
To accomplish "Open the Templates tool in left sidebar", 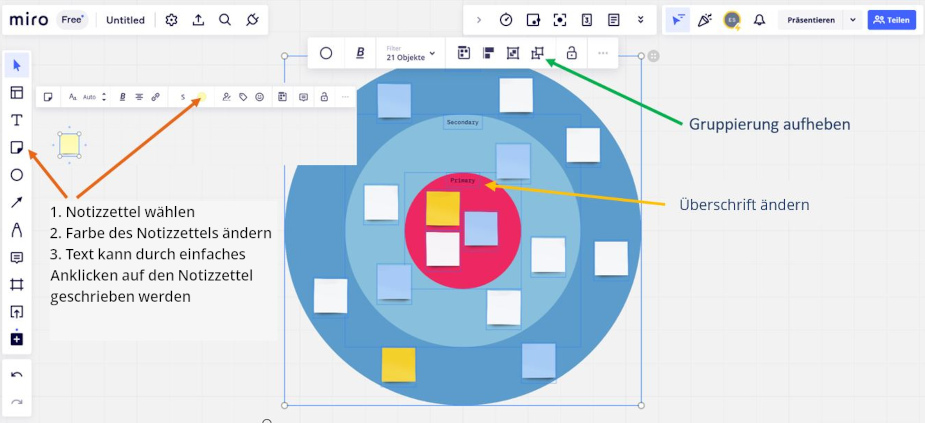I will 17,93.
